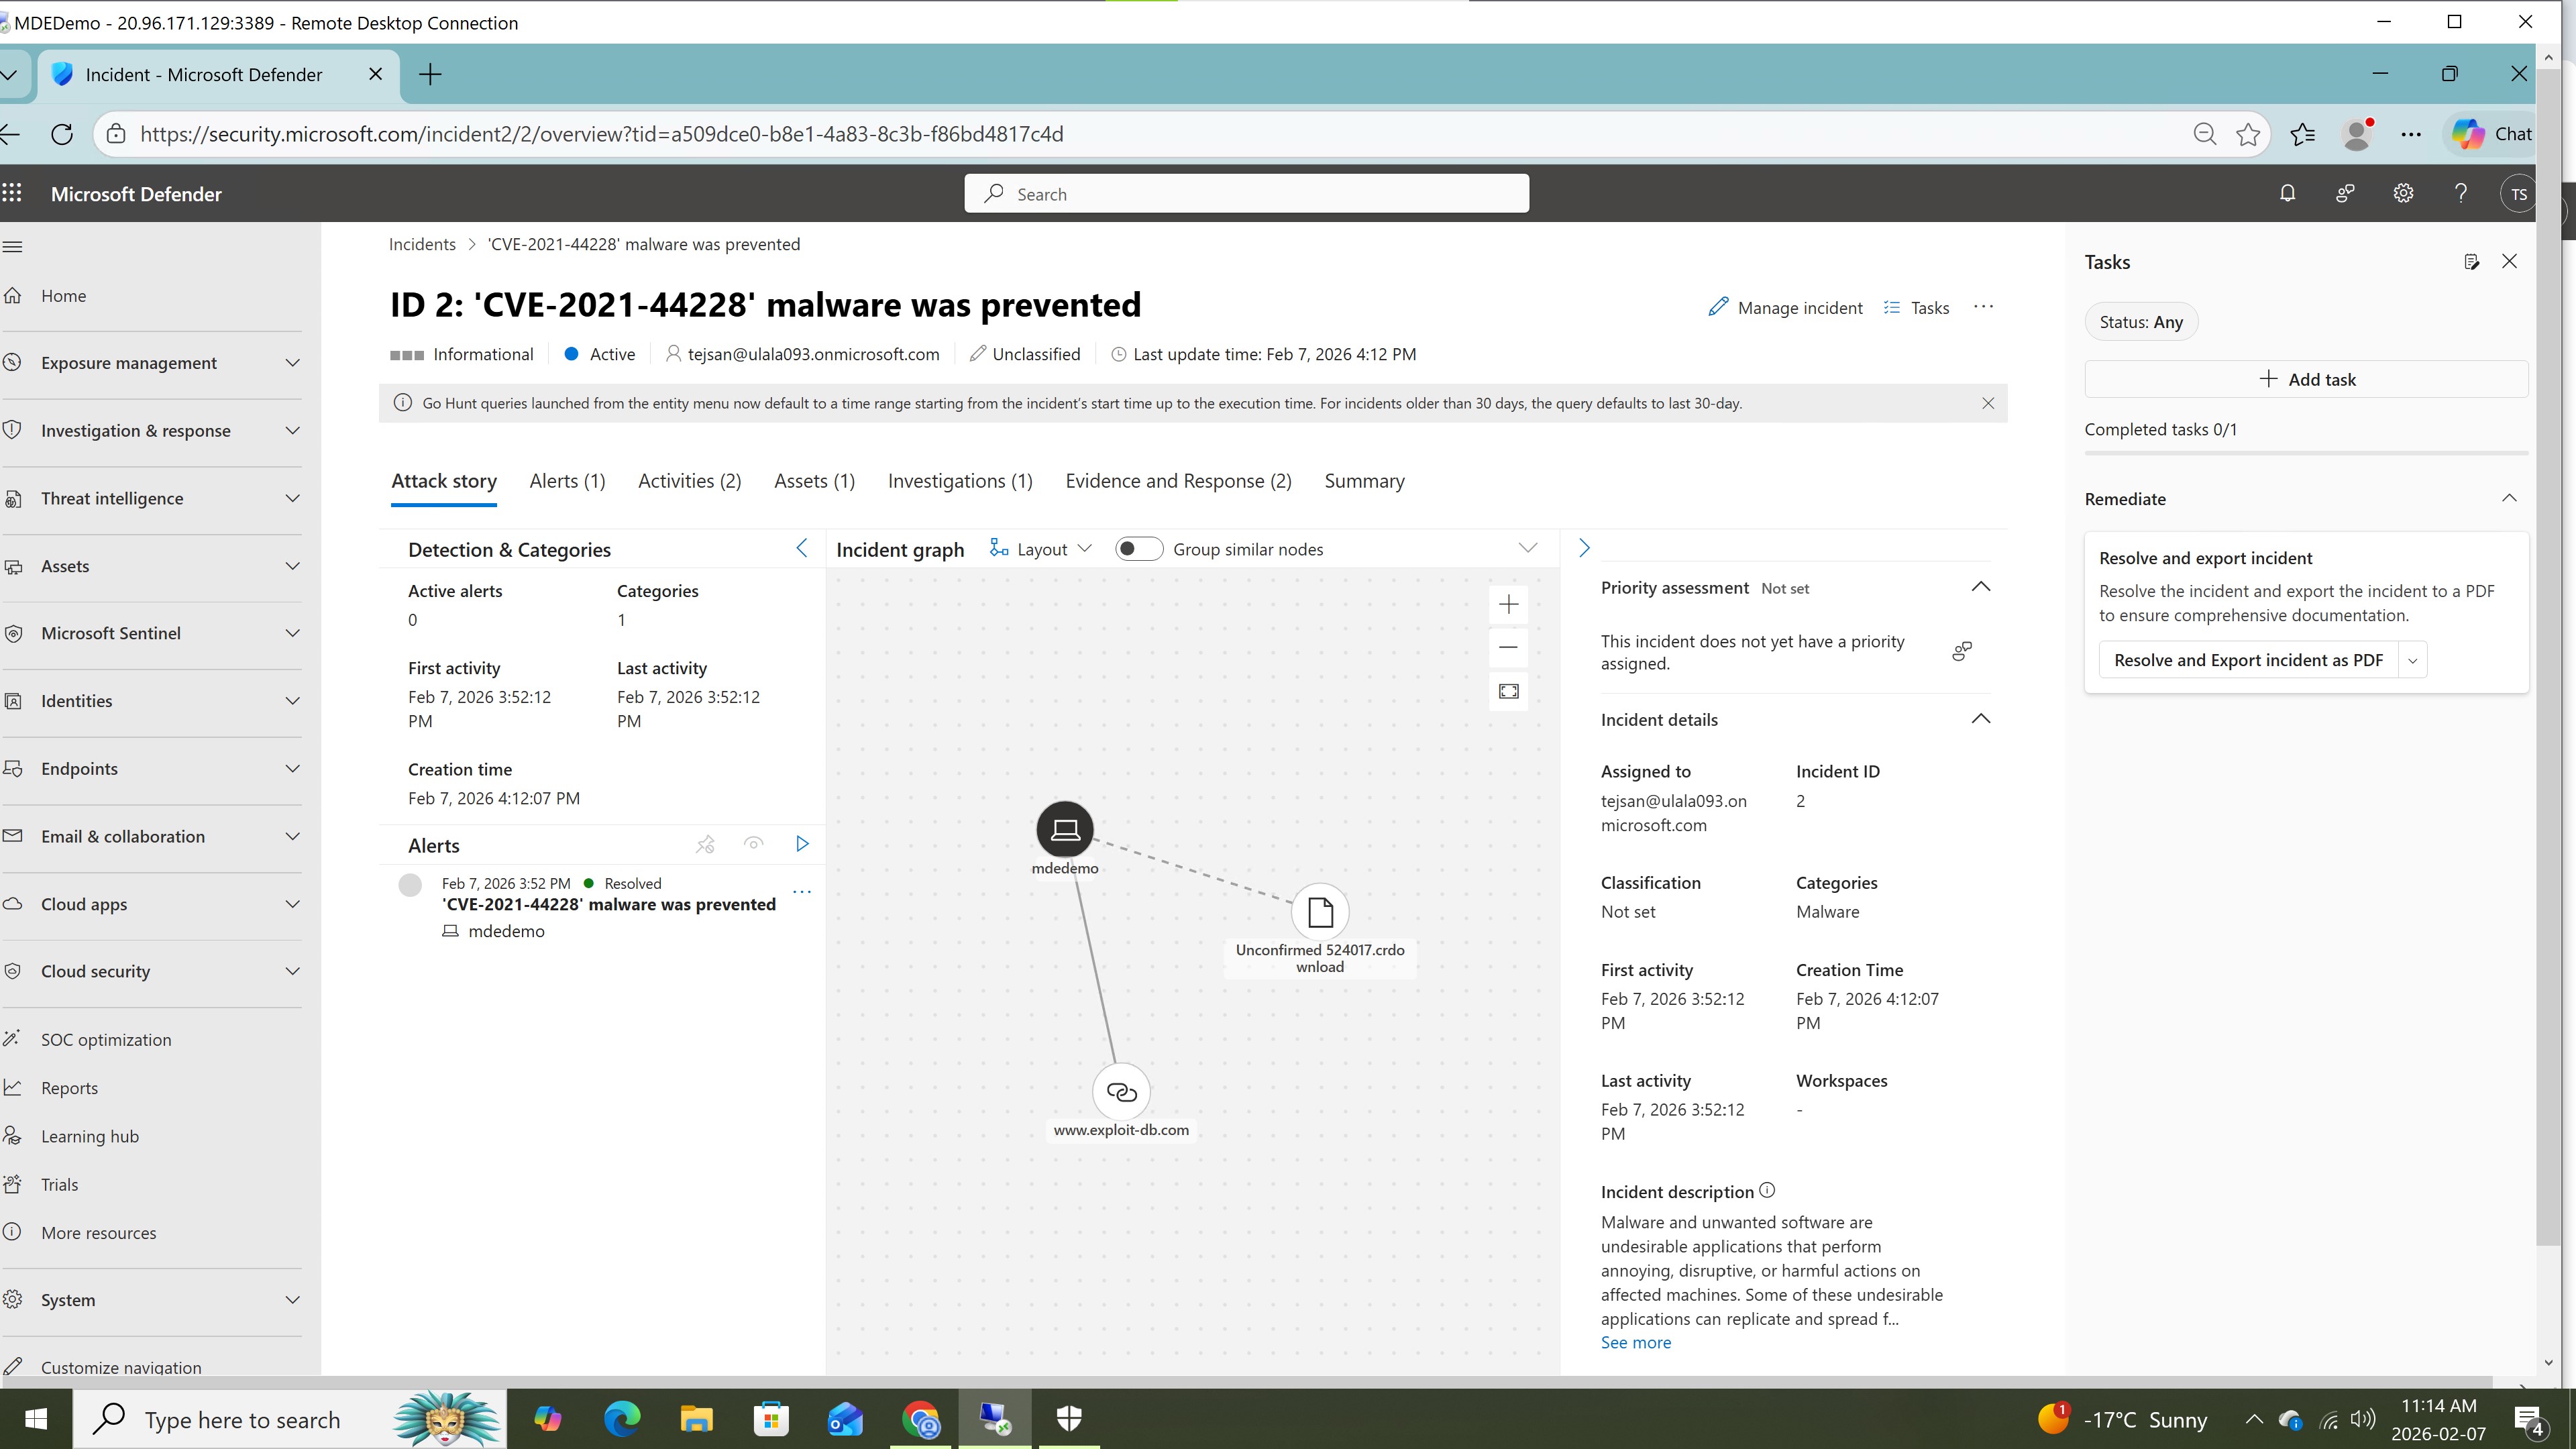Switch to Evidence and Response tab
Screen dimensions: 2576x1449
(1178, 481)
